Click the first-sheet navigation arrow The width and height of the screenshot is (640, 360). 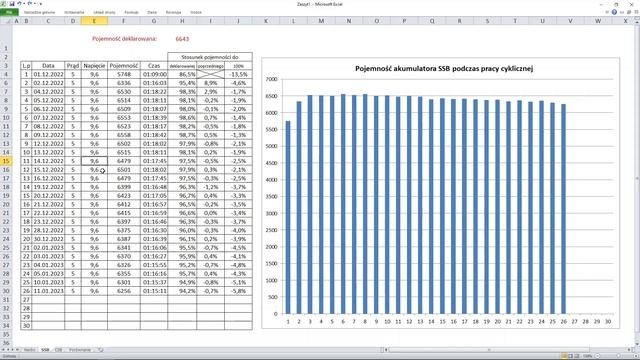click(x=3, y=350)
